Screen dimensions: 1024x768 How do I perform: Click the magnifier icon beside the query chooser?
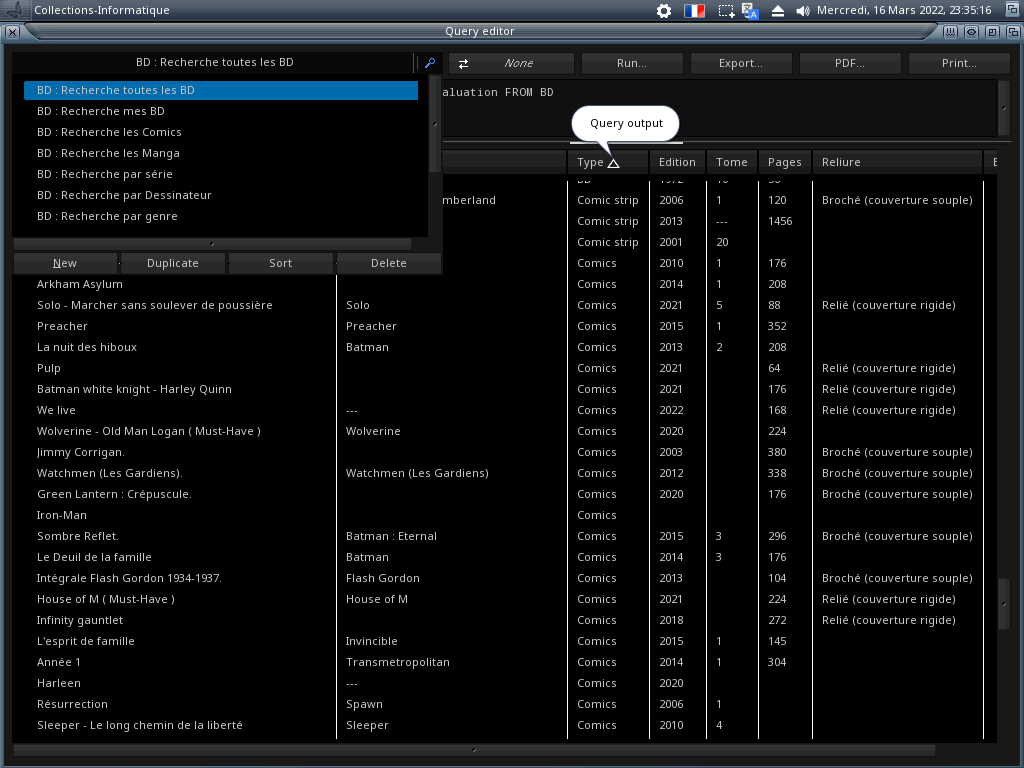tap(430, 63)
